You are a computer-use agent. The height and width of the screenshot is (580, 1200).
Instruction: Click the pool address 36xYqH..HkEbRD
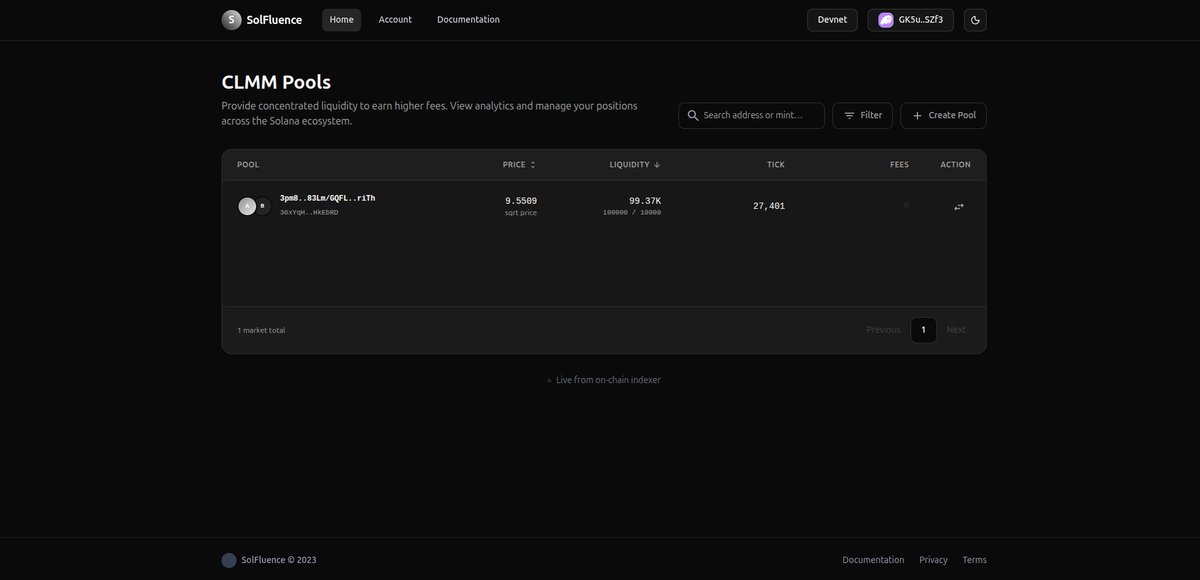[309, 213]
